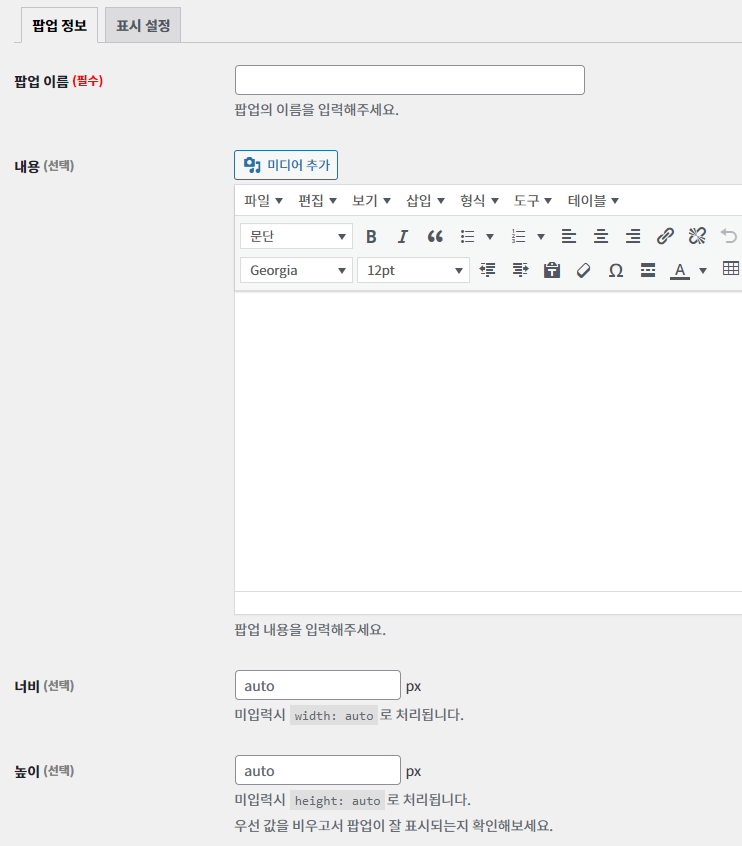The width and height of the screenshot is (742, 846).
Task: Open numbered list style options arrow
Action: 541,236
